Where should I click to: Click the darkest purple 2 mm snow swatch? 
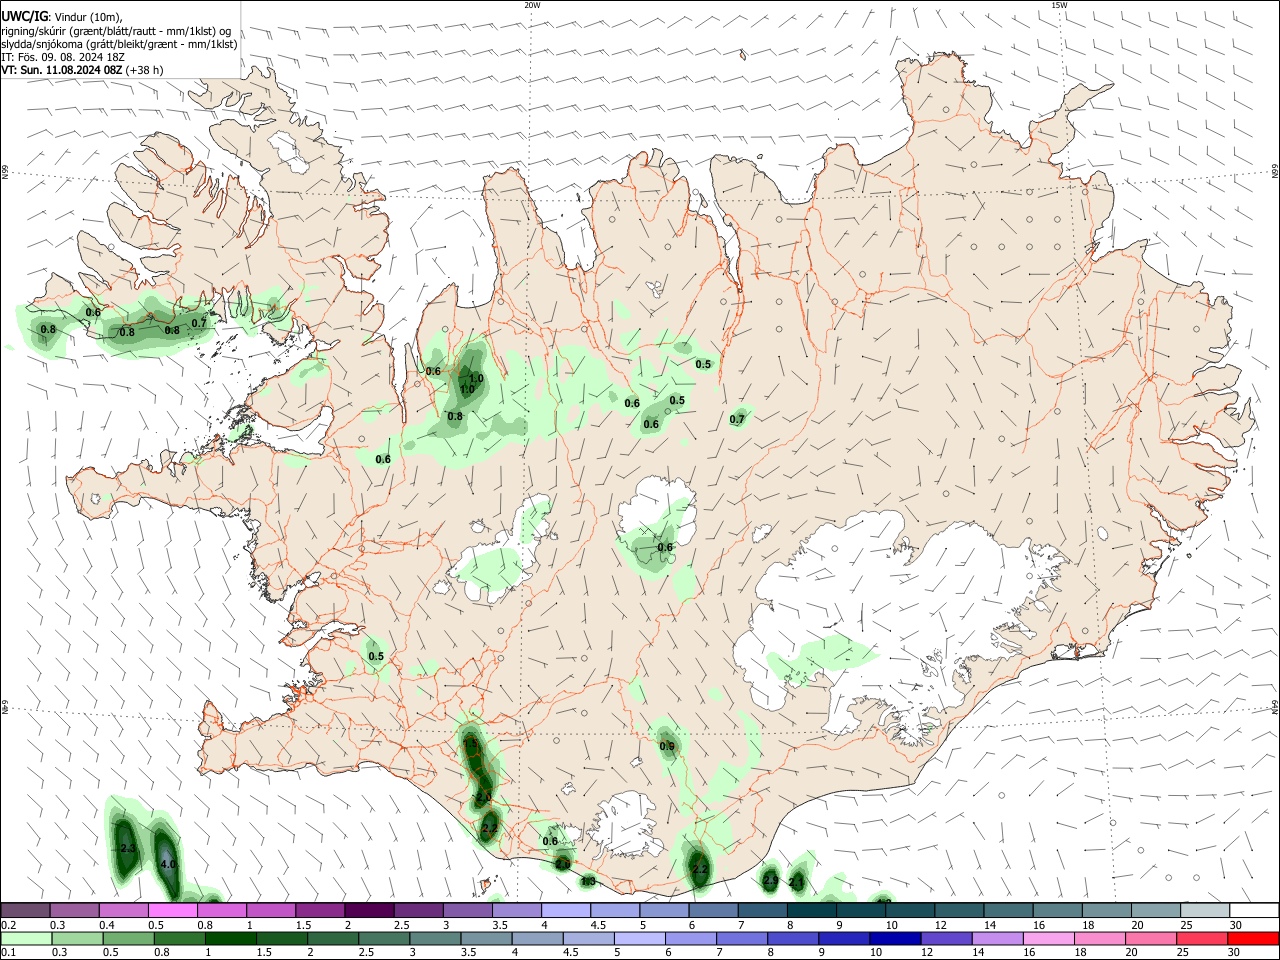pyautogui.click(x=369, y=910)
